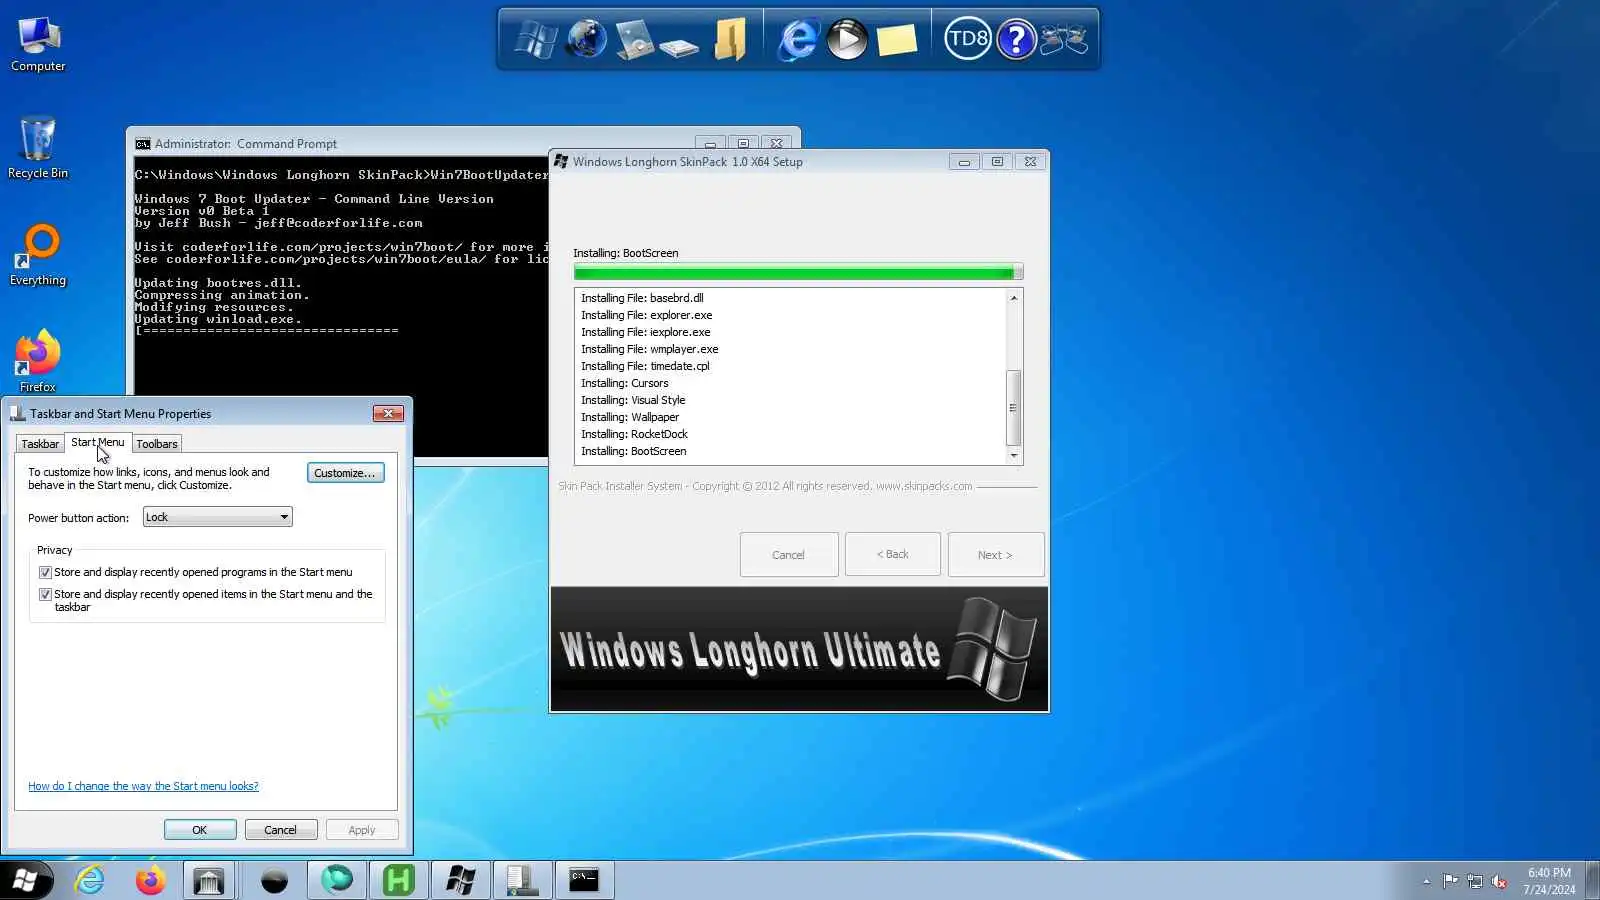Click the muted volume icon in the tray
This screenshot has height=900, width=1600.
tap(1499, 881)
